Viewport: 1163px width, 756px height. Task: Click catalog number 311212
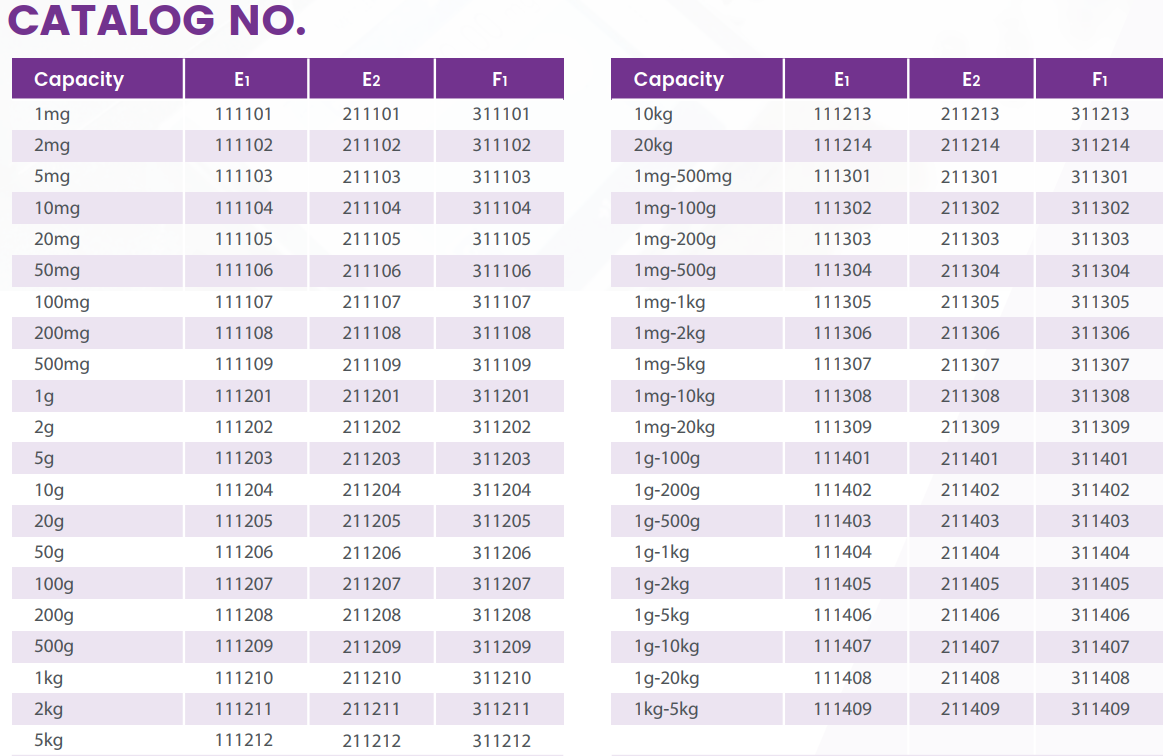pos(501,741)
